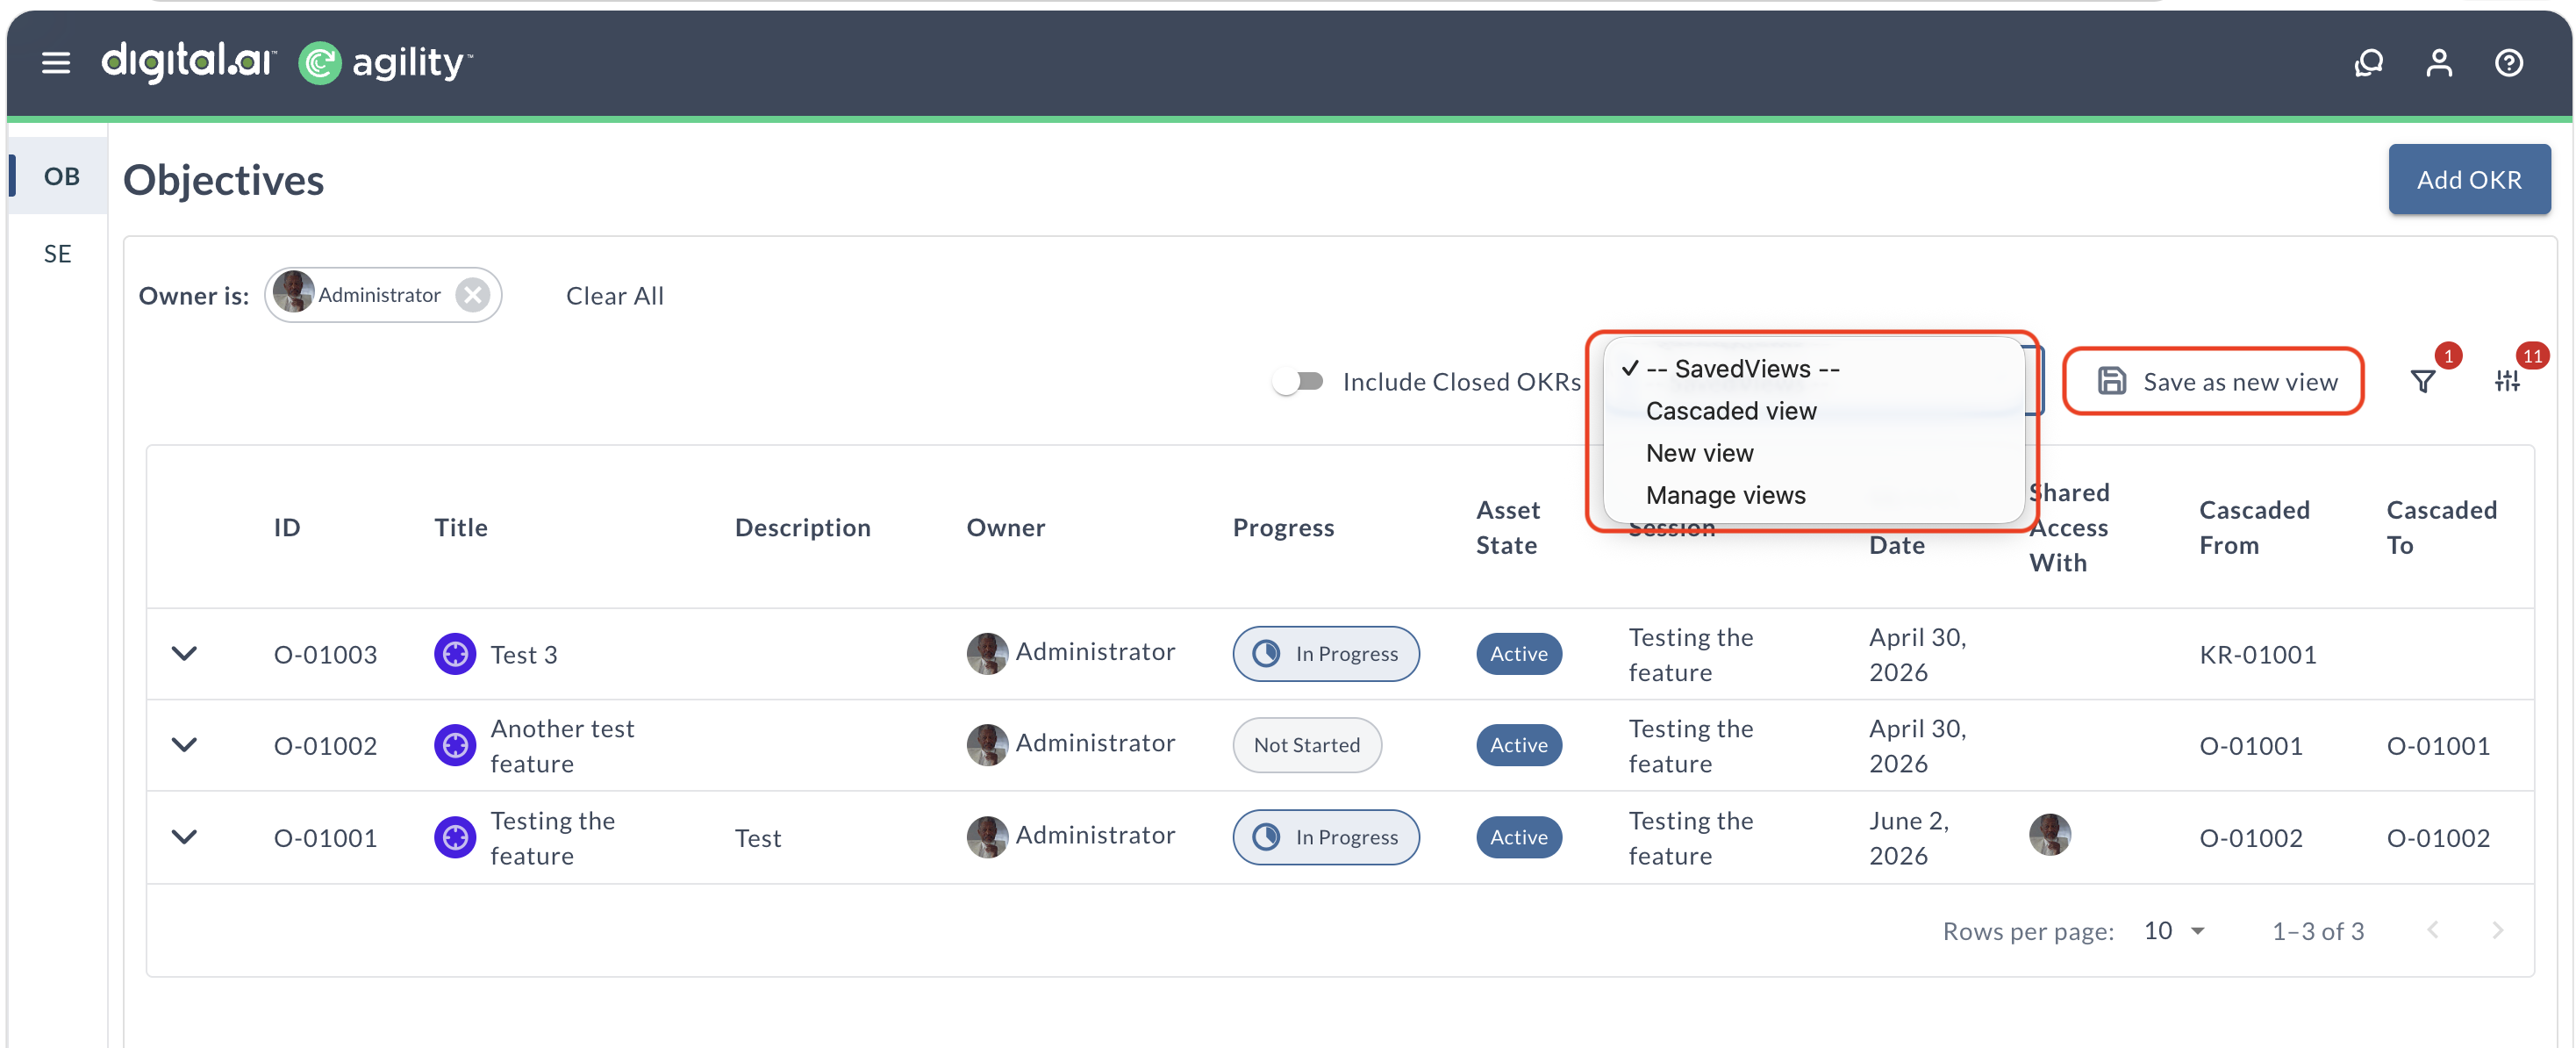
Task: Open Rows per page dropdown
Action: (x=2174, y=931)
